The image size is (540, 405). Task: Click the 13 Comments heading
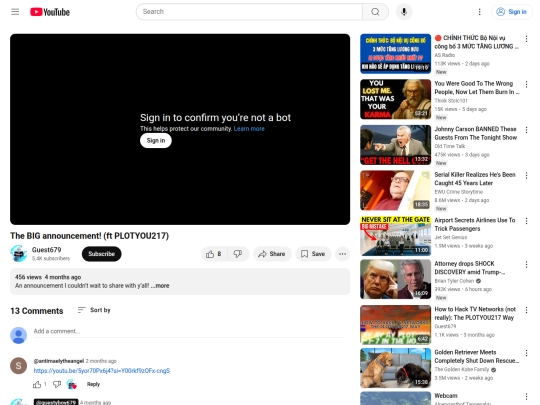(x=37, y=311)
